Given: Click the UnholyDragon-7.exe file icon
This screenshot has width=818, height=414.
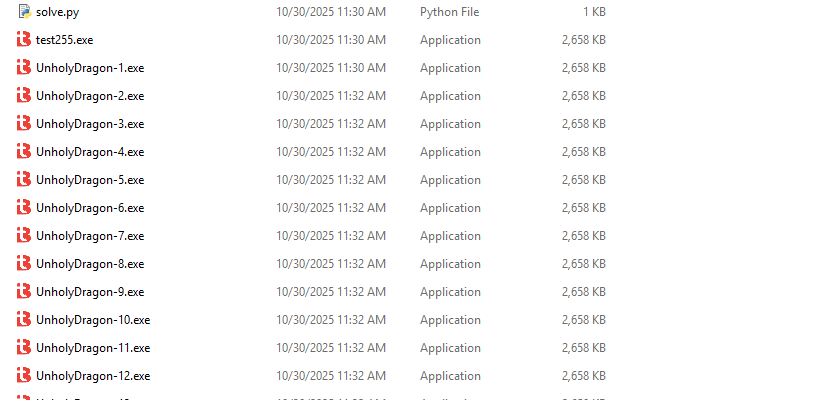Looking at the screenshot, I should pyautogui.click(x=24, y=236).
